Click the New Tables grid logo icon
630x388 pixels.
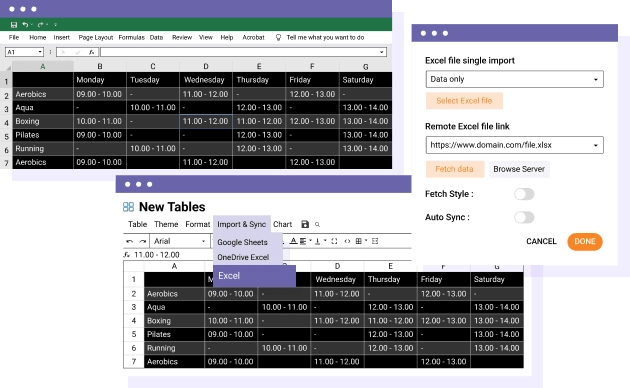click(x=129, y=207)
